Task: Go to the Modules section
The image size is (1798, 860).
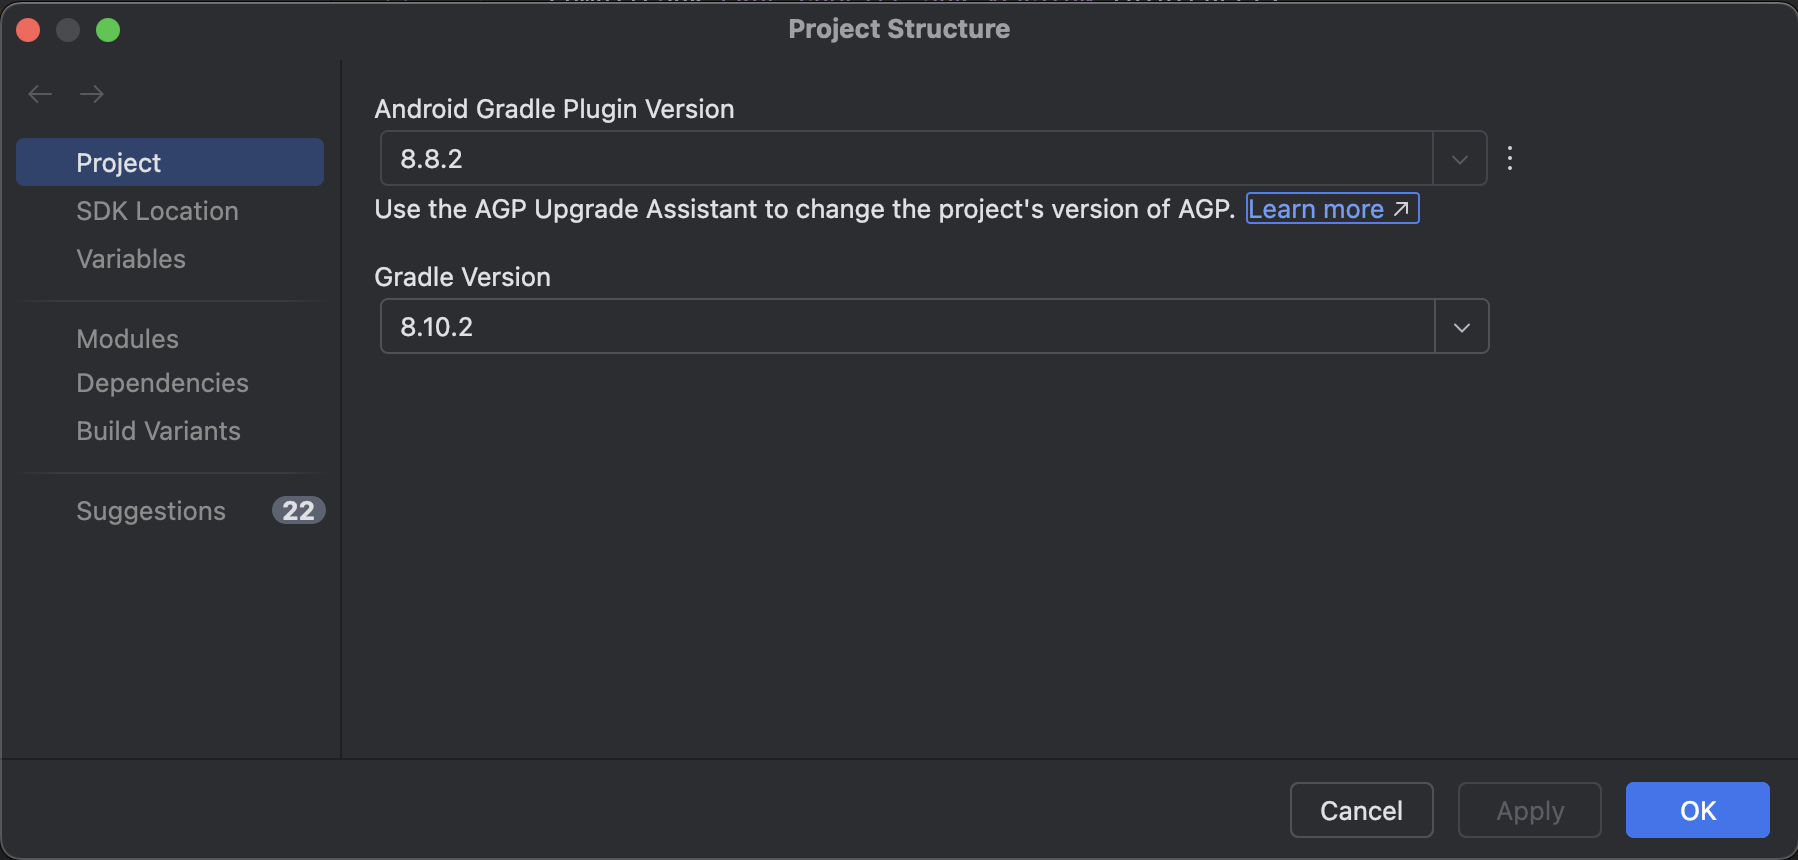Action: (x=128, y=339)
